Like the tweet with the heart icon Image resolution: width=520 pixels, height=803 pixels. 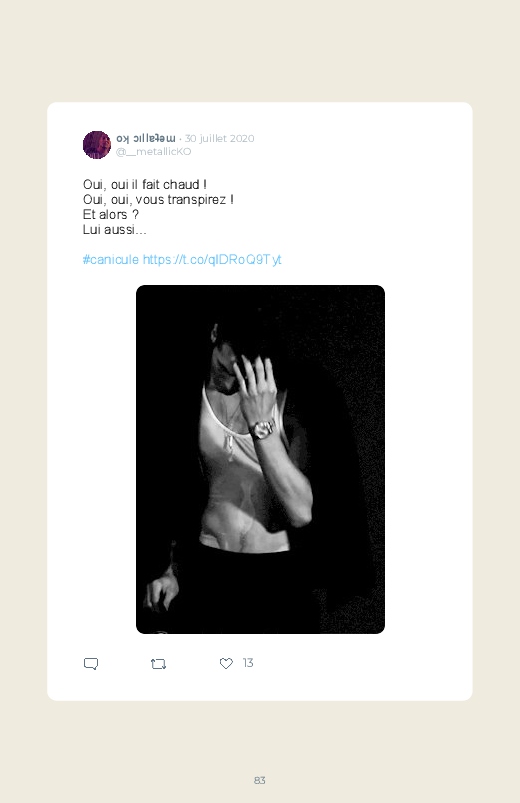click(x=226, y=663)
